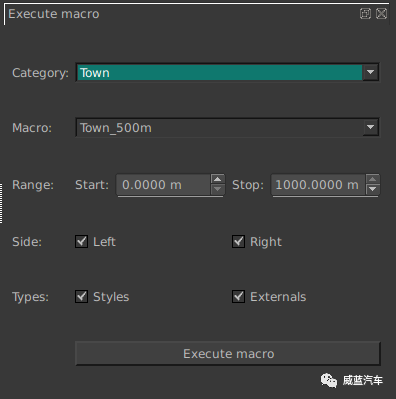Click the Category: label
This screenshot has height=399, width=396.
(40, 73)
